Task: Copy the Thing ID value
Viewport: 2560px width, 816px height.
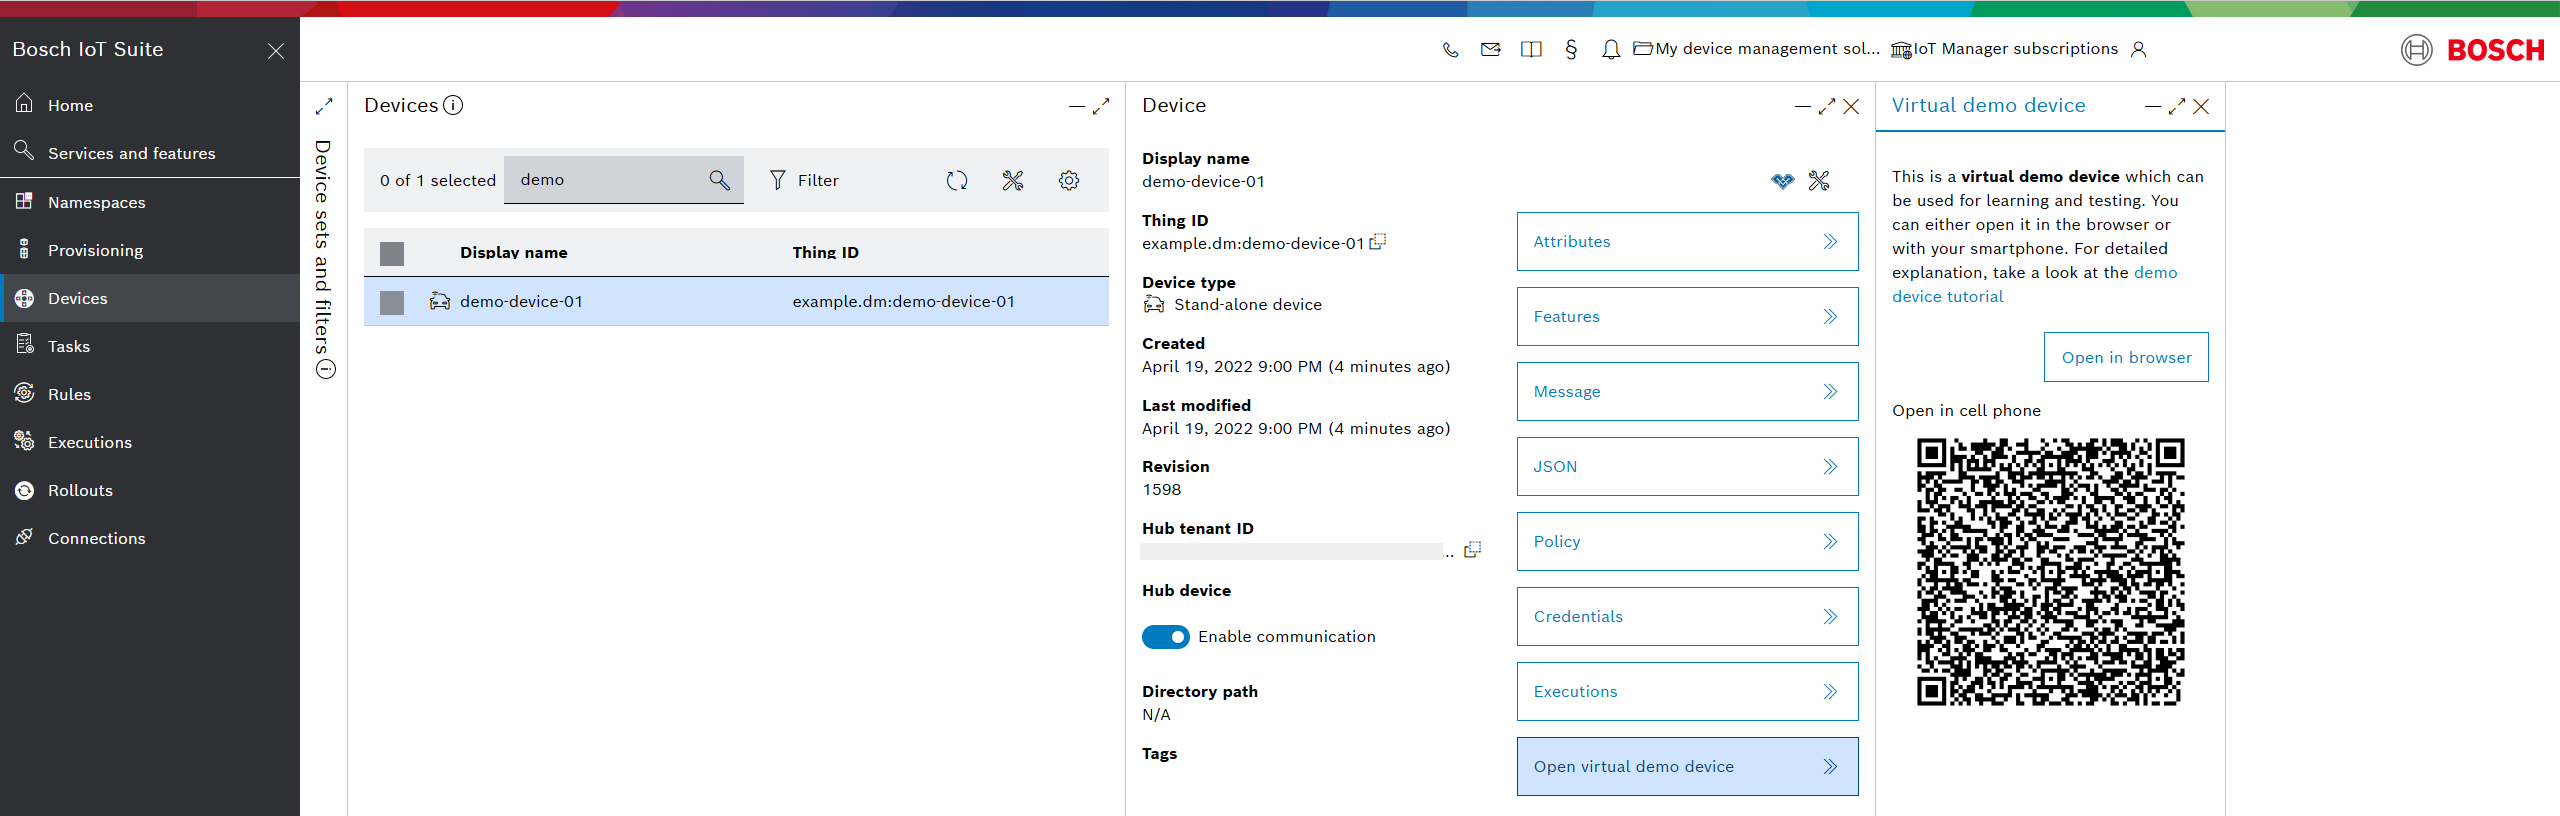Action: point(1378,241)
